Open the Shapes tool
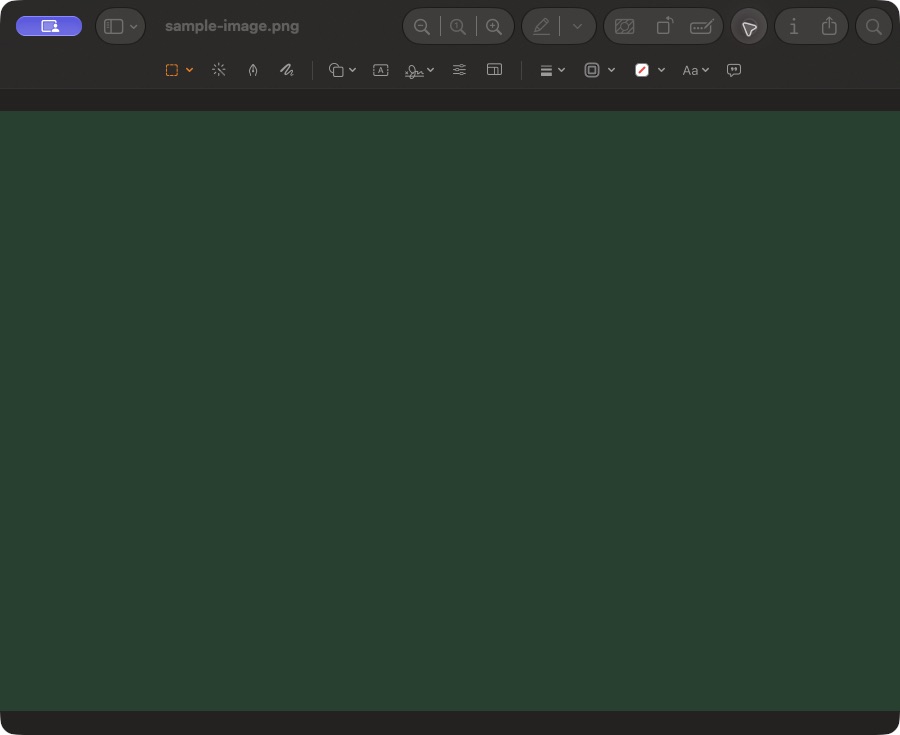This screenshot has width=900, height=735. point(336,70)
